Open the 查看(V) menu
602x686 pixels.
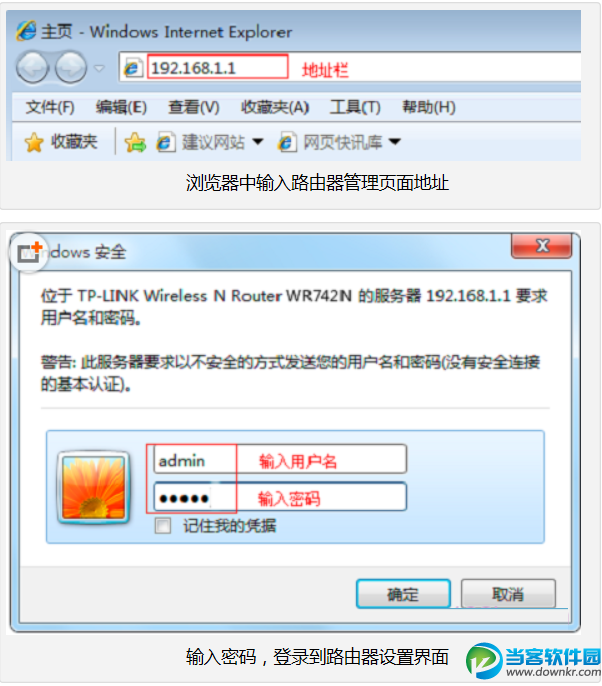tap(194, 107)
